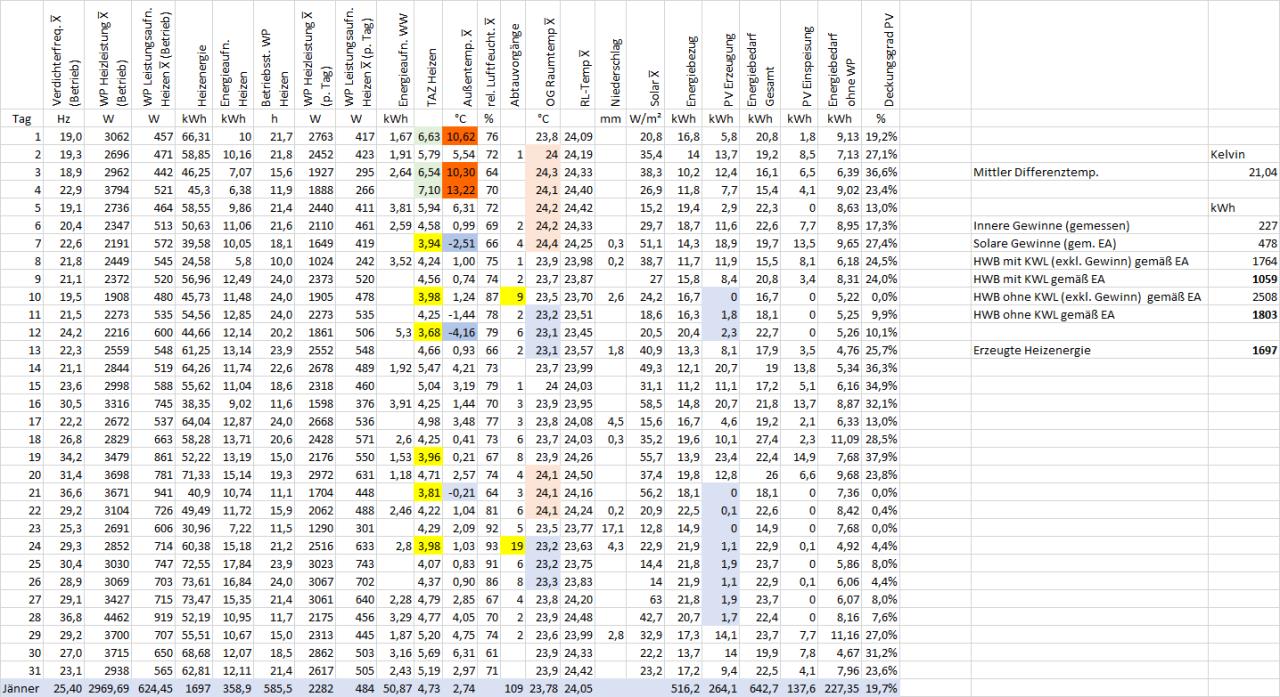Click the 'HWB mit KWL gemäß EA' label
The height and width of the screenshot is (697, 1280).
pos(1043,280)
